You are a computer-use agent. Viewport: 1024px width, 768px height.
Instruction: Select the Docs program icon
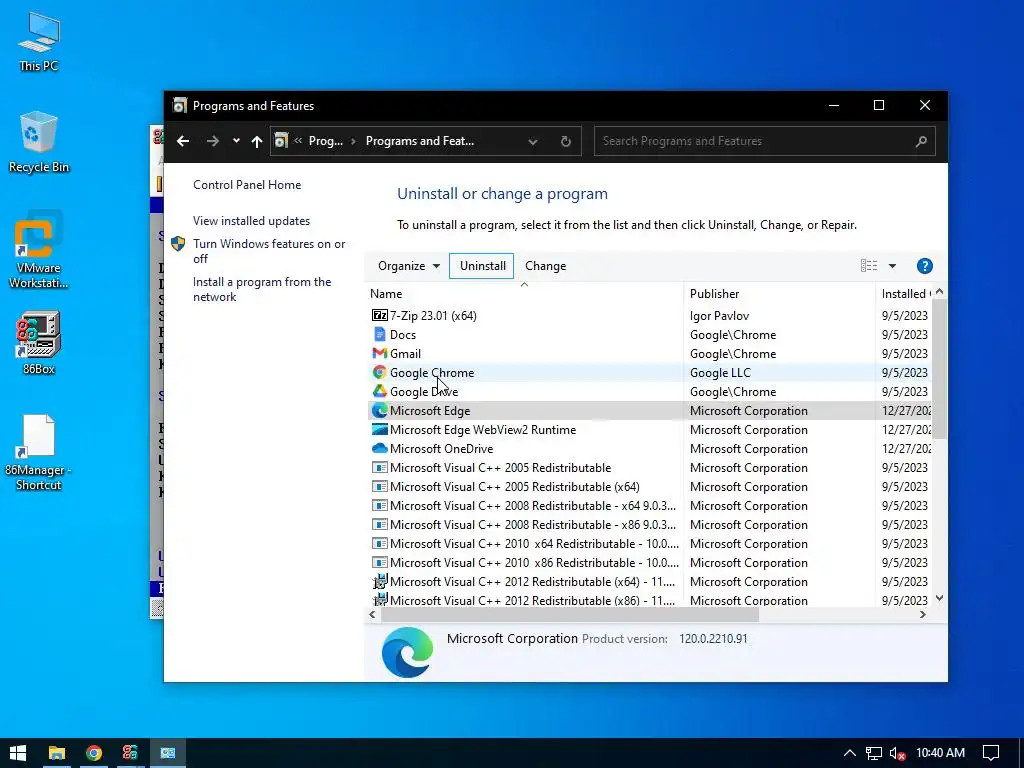(379, 334)
